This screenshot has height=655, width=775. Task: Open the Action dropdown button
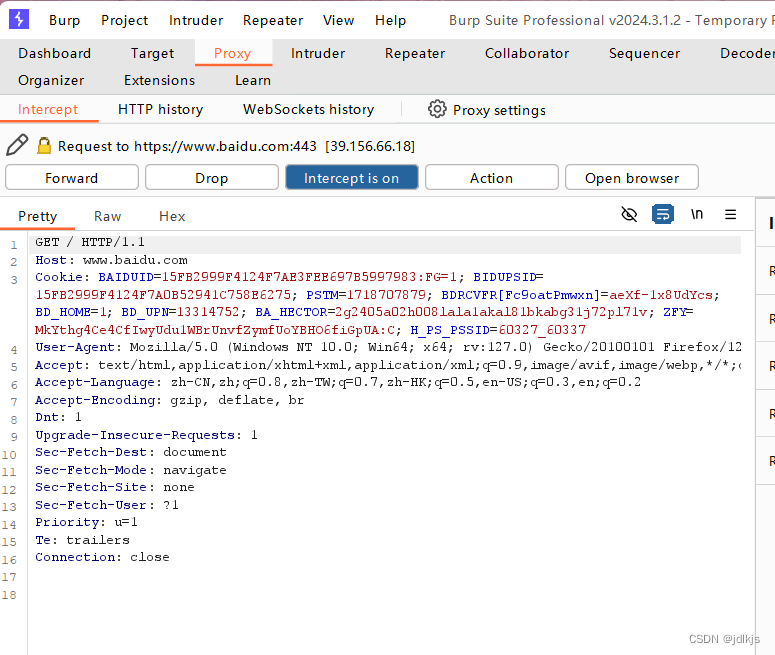[491, 177]
